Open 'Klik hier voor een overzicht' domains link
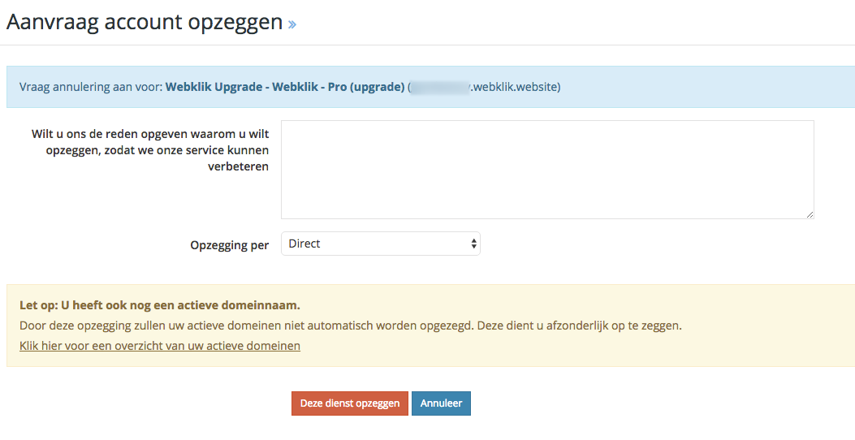This screenshot has height=440, width=855. (160, 346)
